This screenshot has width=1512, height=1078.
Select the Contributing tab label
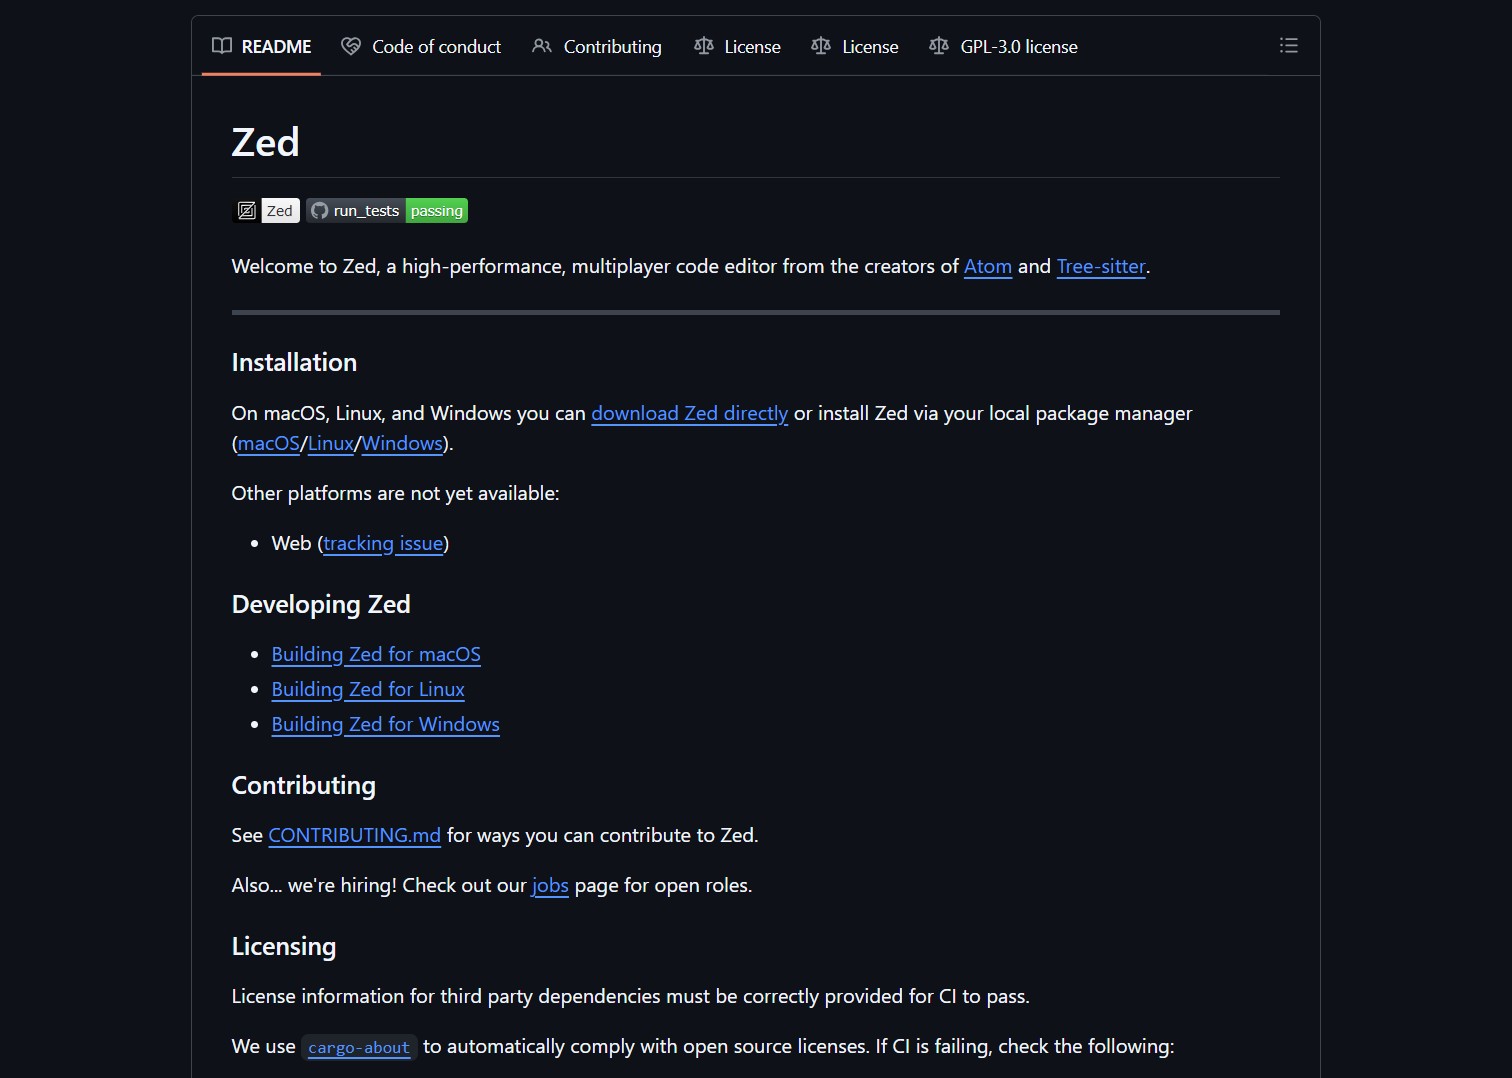(x=612, y=47)
